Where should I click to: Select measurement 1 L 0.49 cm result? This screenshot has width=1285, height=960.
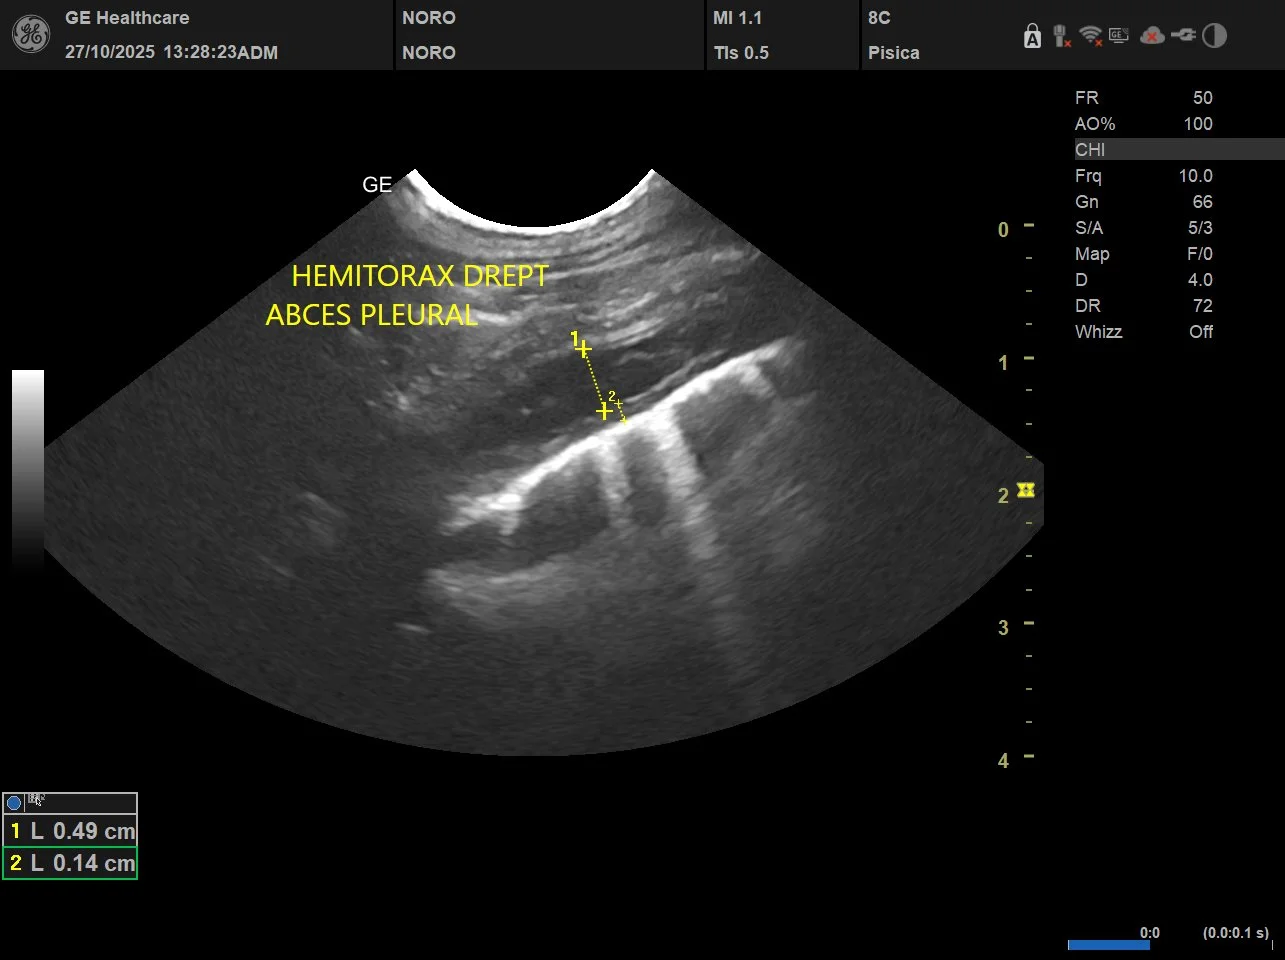tap(70, 831)
